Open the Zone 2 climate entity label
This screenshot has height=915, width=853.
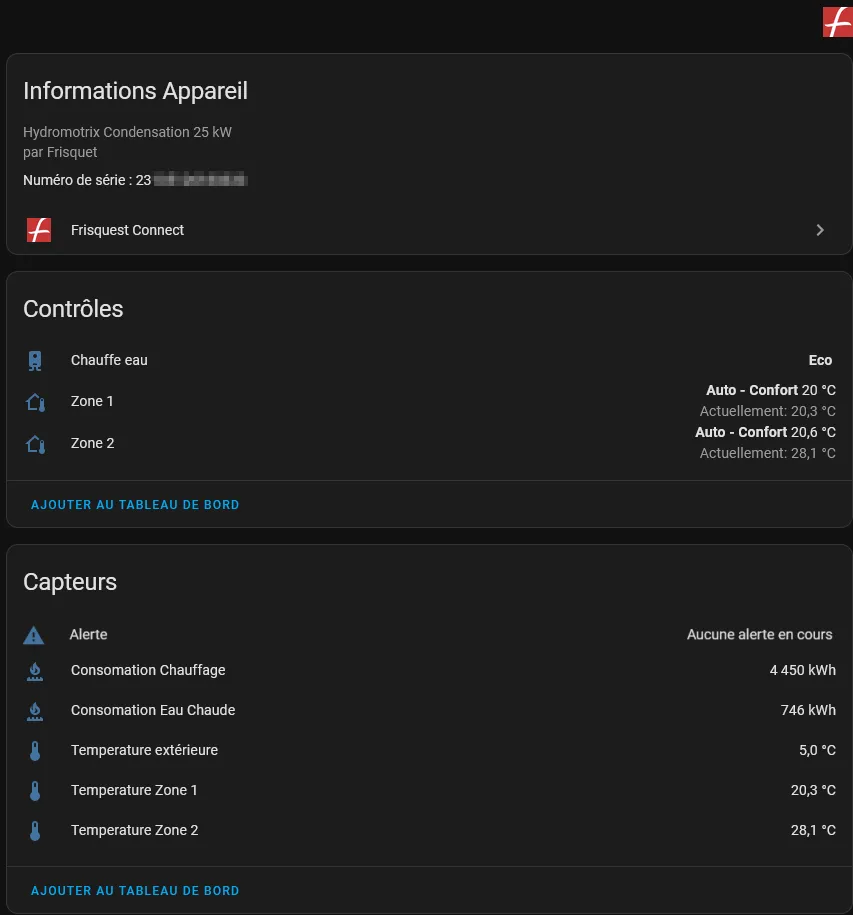point(93,443)
